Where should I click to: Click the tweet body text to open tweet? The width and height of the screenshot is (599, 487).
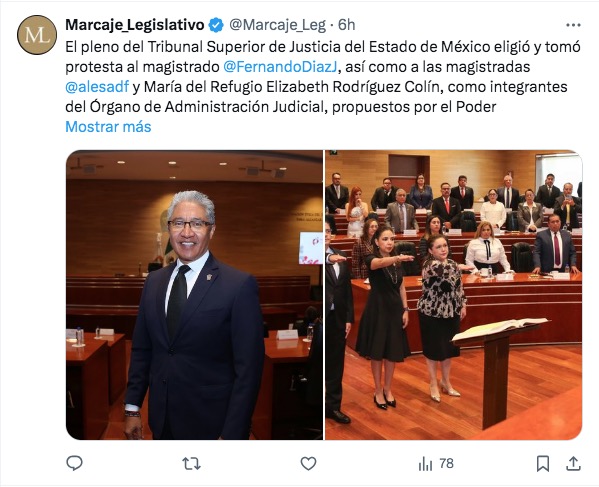tap(323, 77)
